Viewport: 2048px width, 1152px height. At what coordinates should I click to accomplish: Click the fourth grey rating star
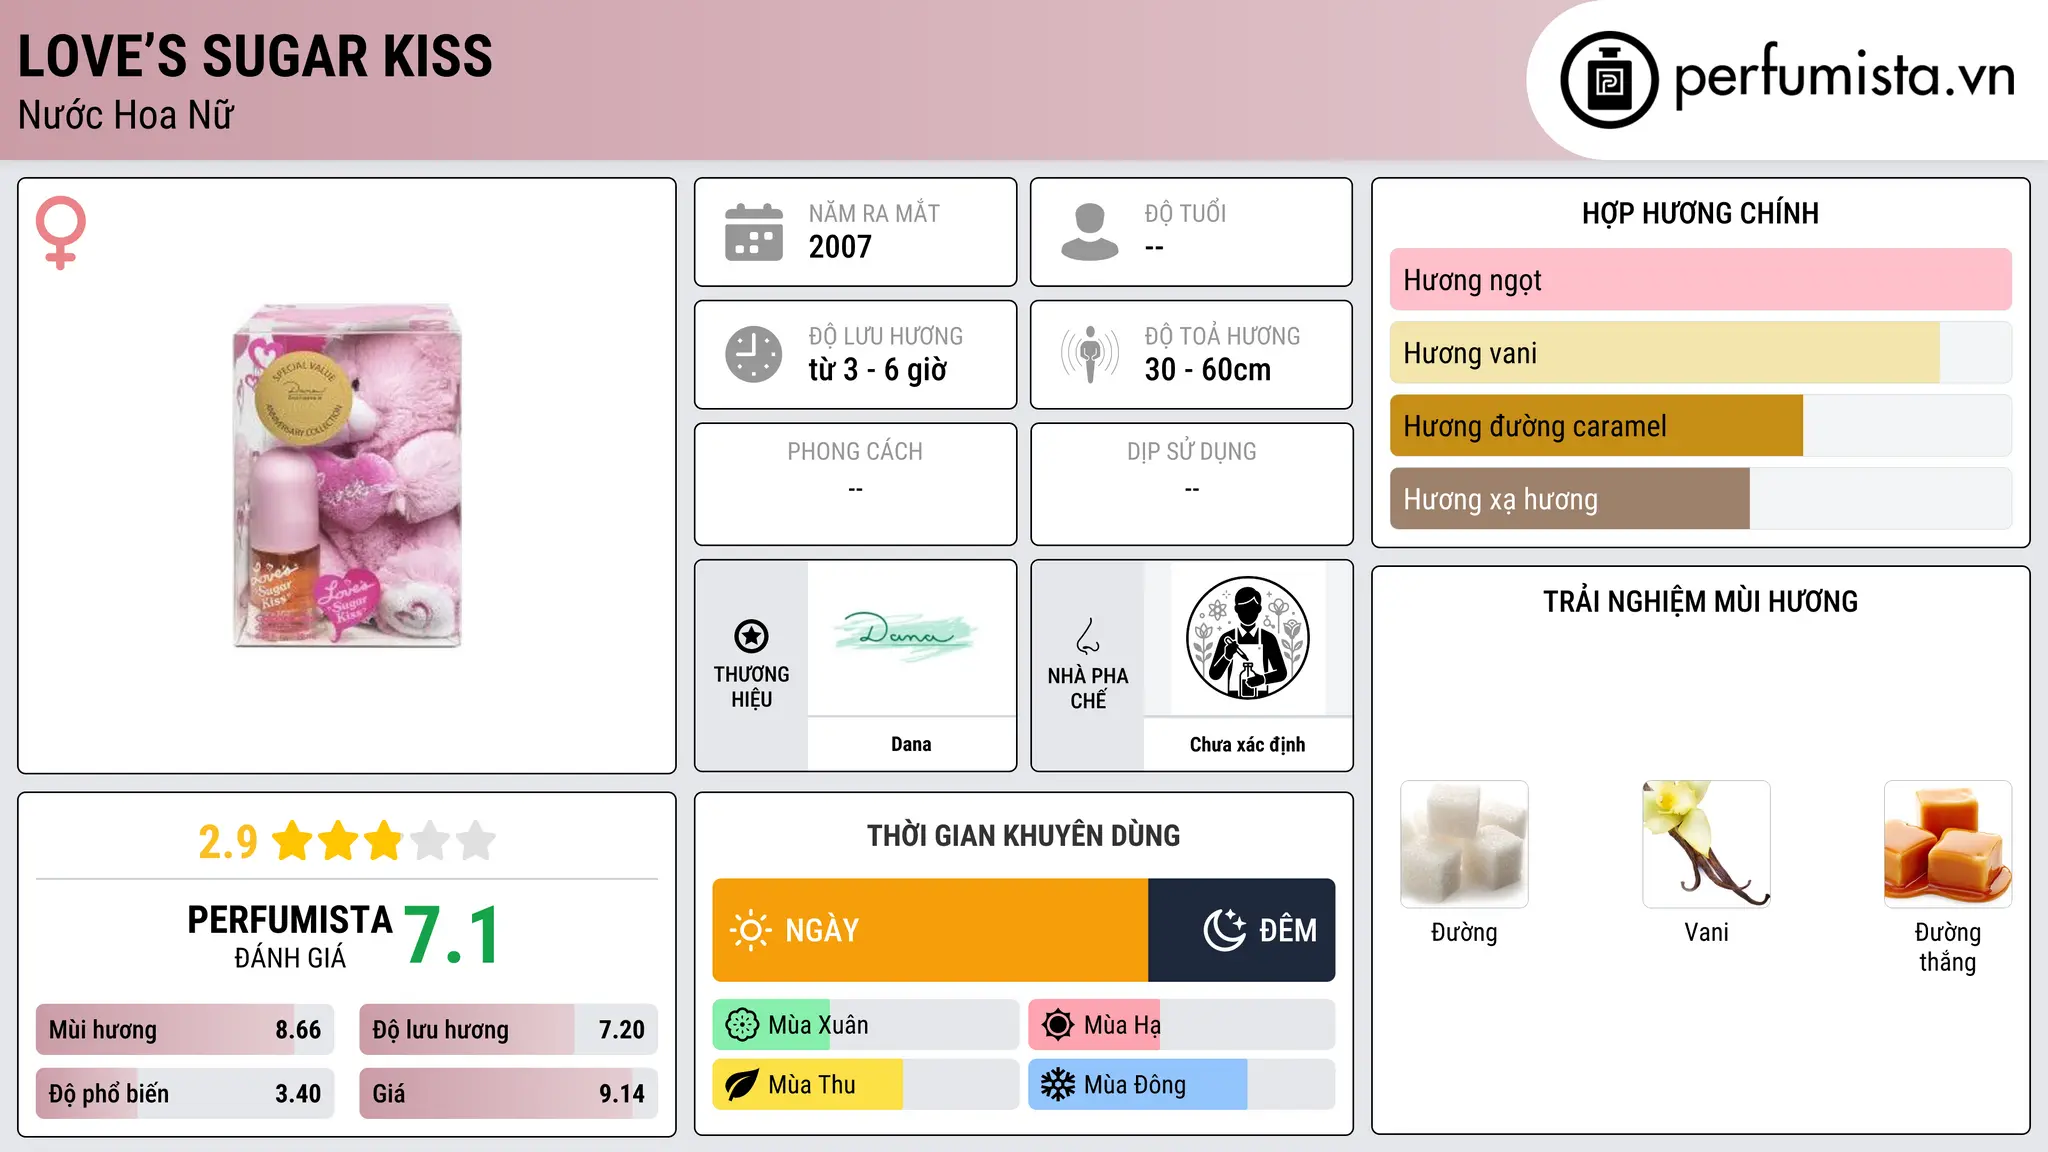[x=430, y=841]
